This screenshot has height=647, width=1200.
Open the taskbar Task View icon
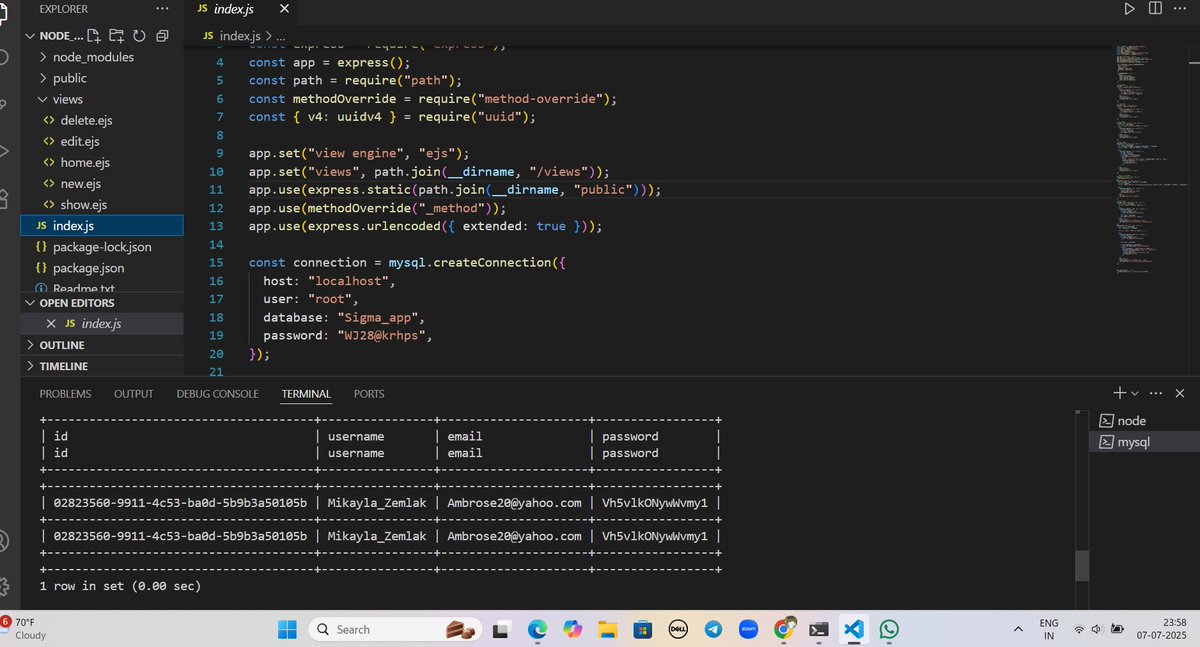click(502, 629)
